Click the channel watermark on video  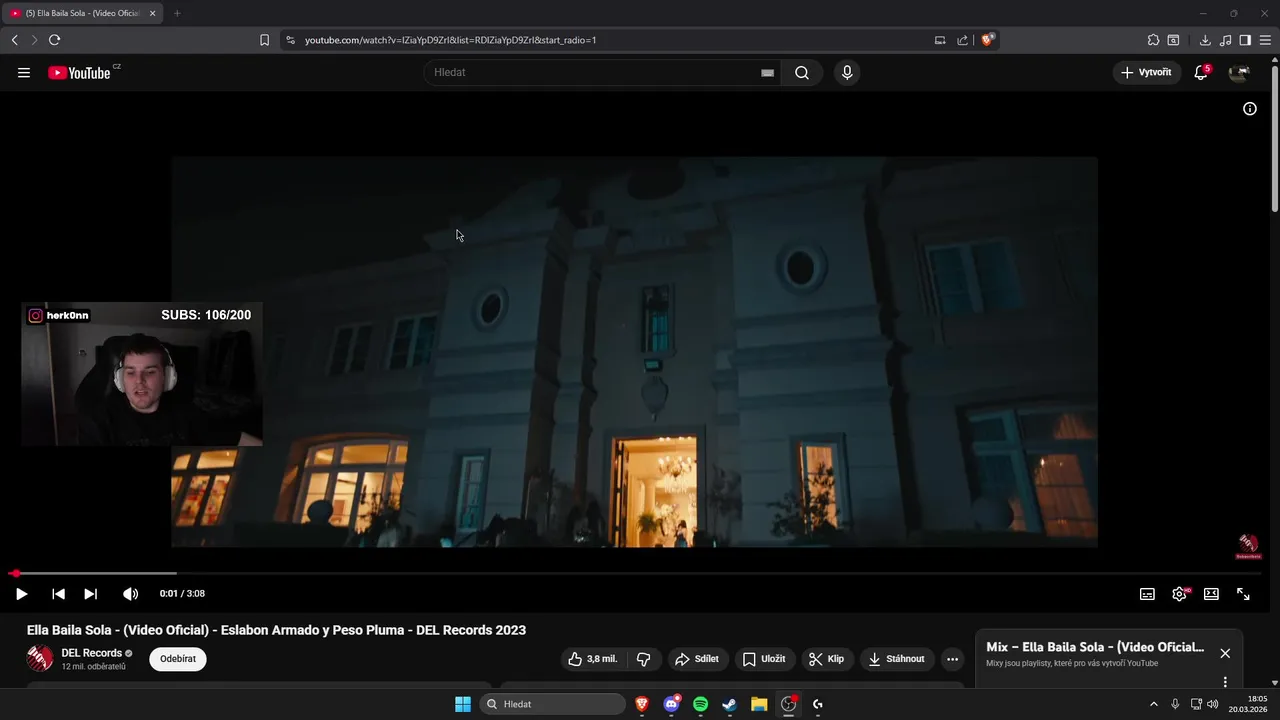[x=1248, y=546]
